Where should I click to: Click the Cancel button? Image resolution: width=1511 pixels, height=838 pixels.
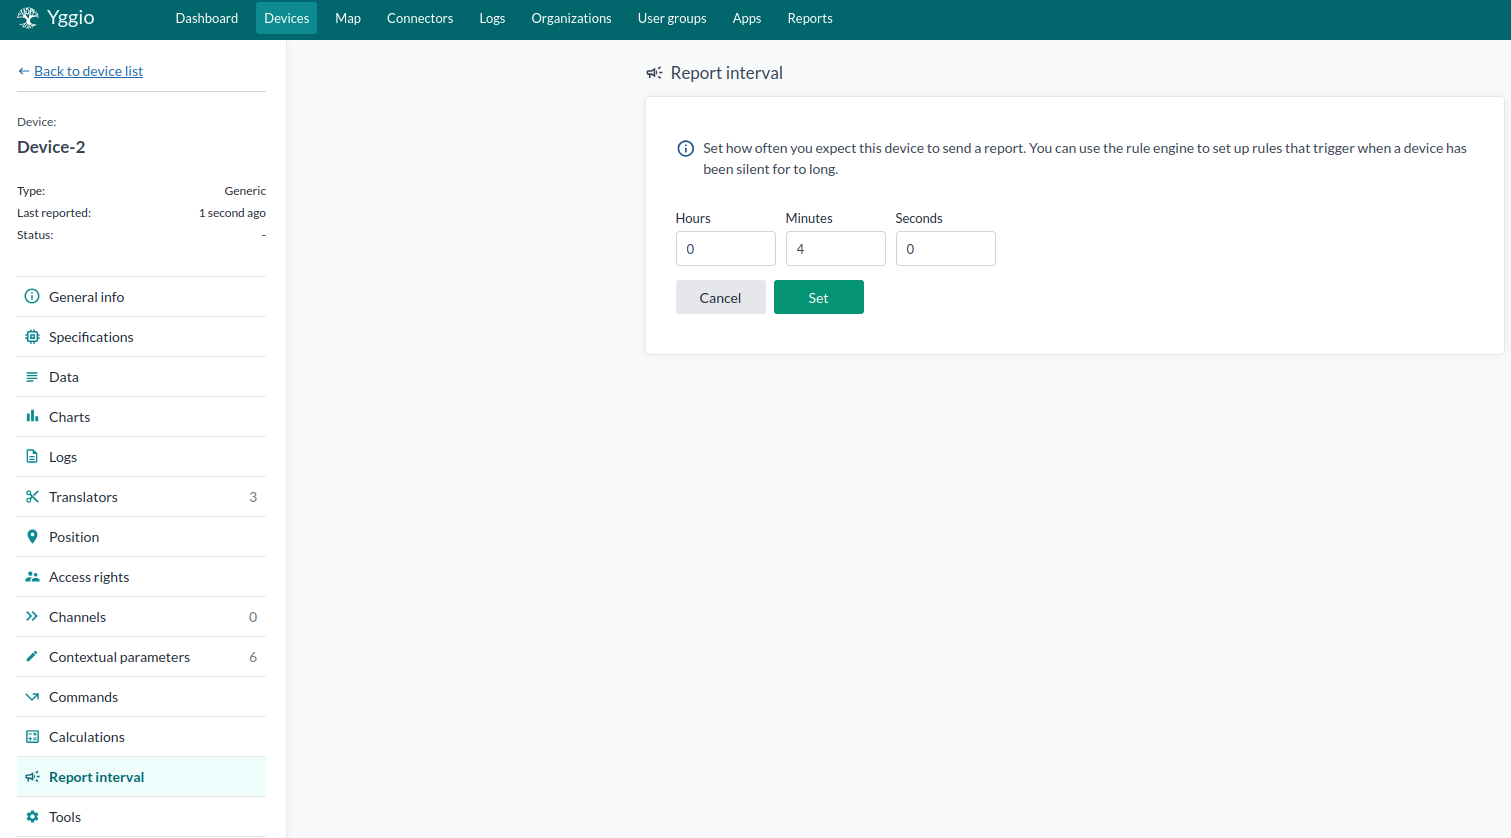click(720, 298)
